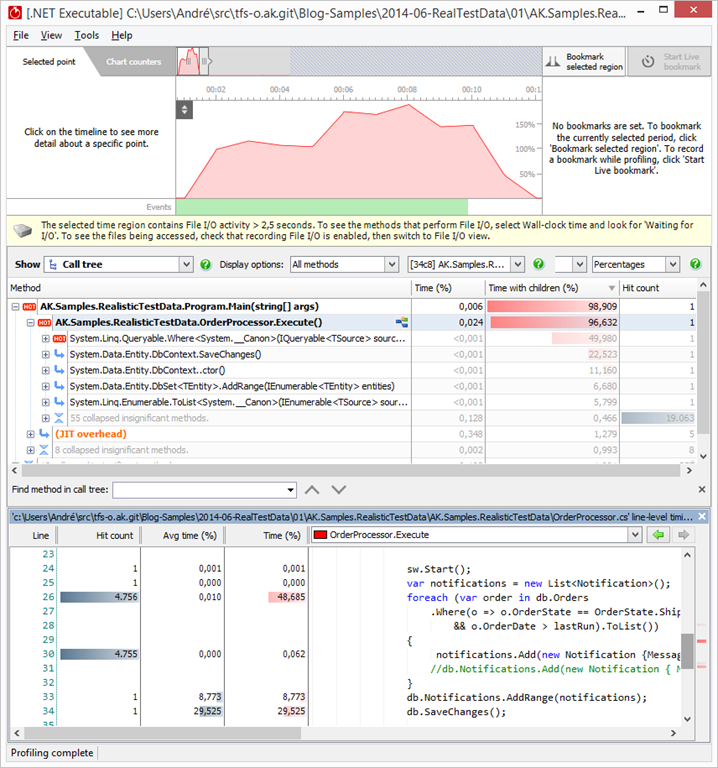
Task: Click the overview timeline selection handle
Action: click(x=204, y=62)
